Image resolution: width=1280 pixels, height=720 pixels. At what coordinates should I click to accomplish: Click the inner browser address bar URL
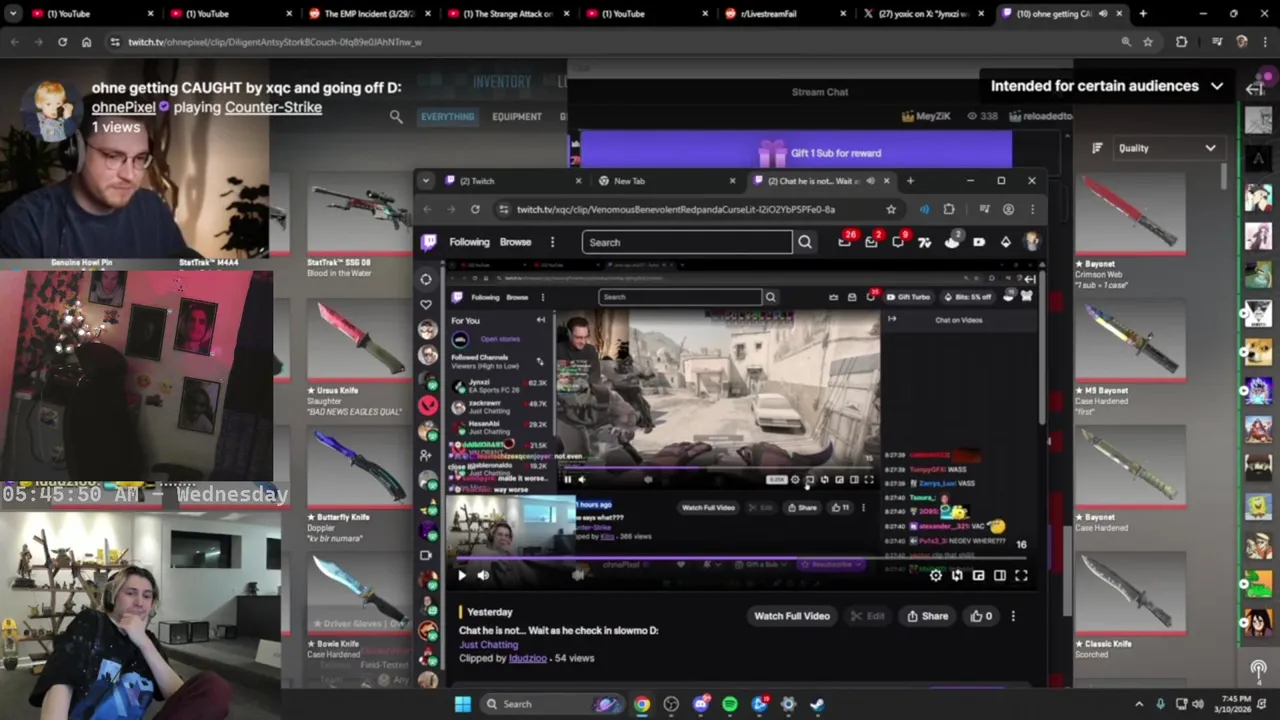coord(676,209)
